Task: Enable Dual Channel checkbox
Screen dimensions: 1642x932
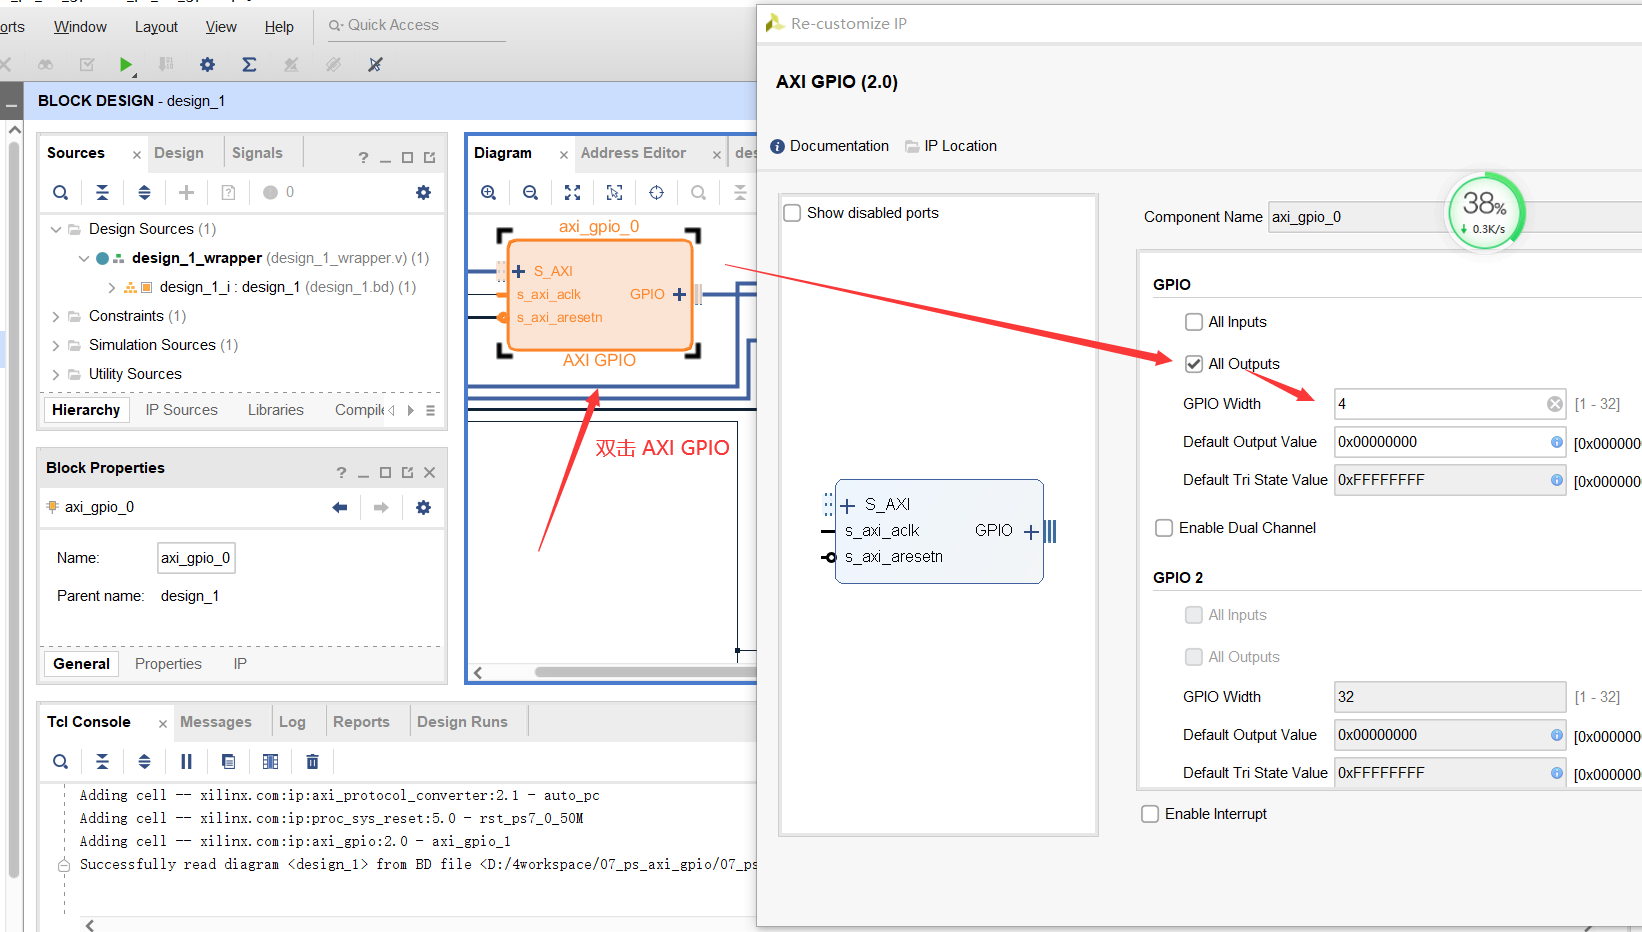Action: (x=1164, y=528)
